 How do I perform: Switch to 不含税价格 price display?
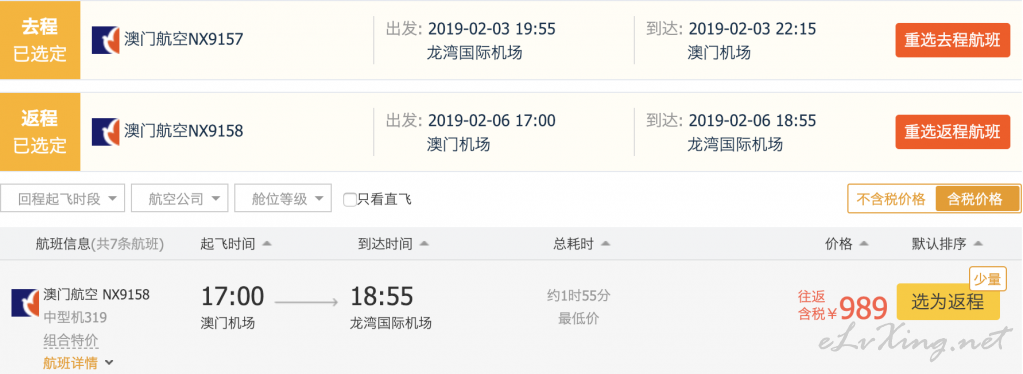[x=891, y=199]
